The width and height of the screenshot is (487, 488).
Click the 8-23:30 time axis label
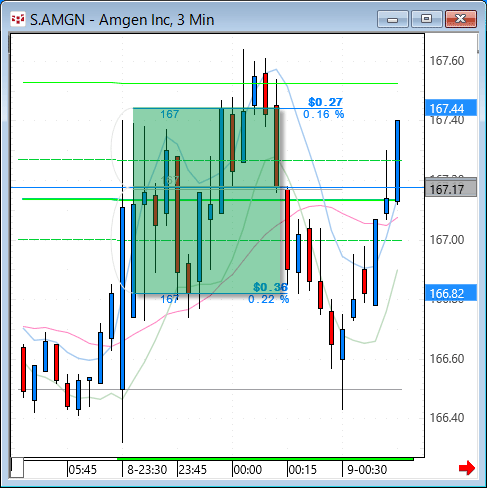pyautogui.click(x=147, y=470)
